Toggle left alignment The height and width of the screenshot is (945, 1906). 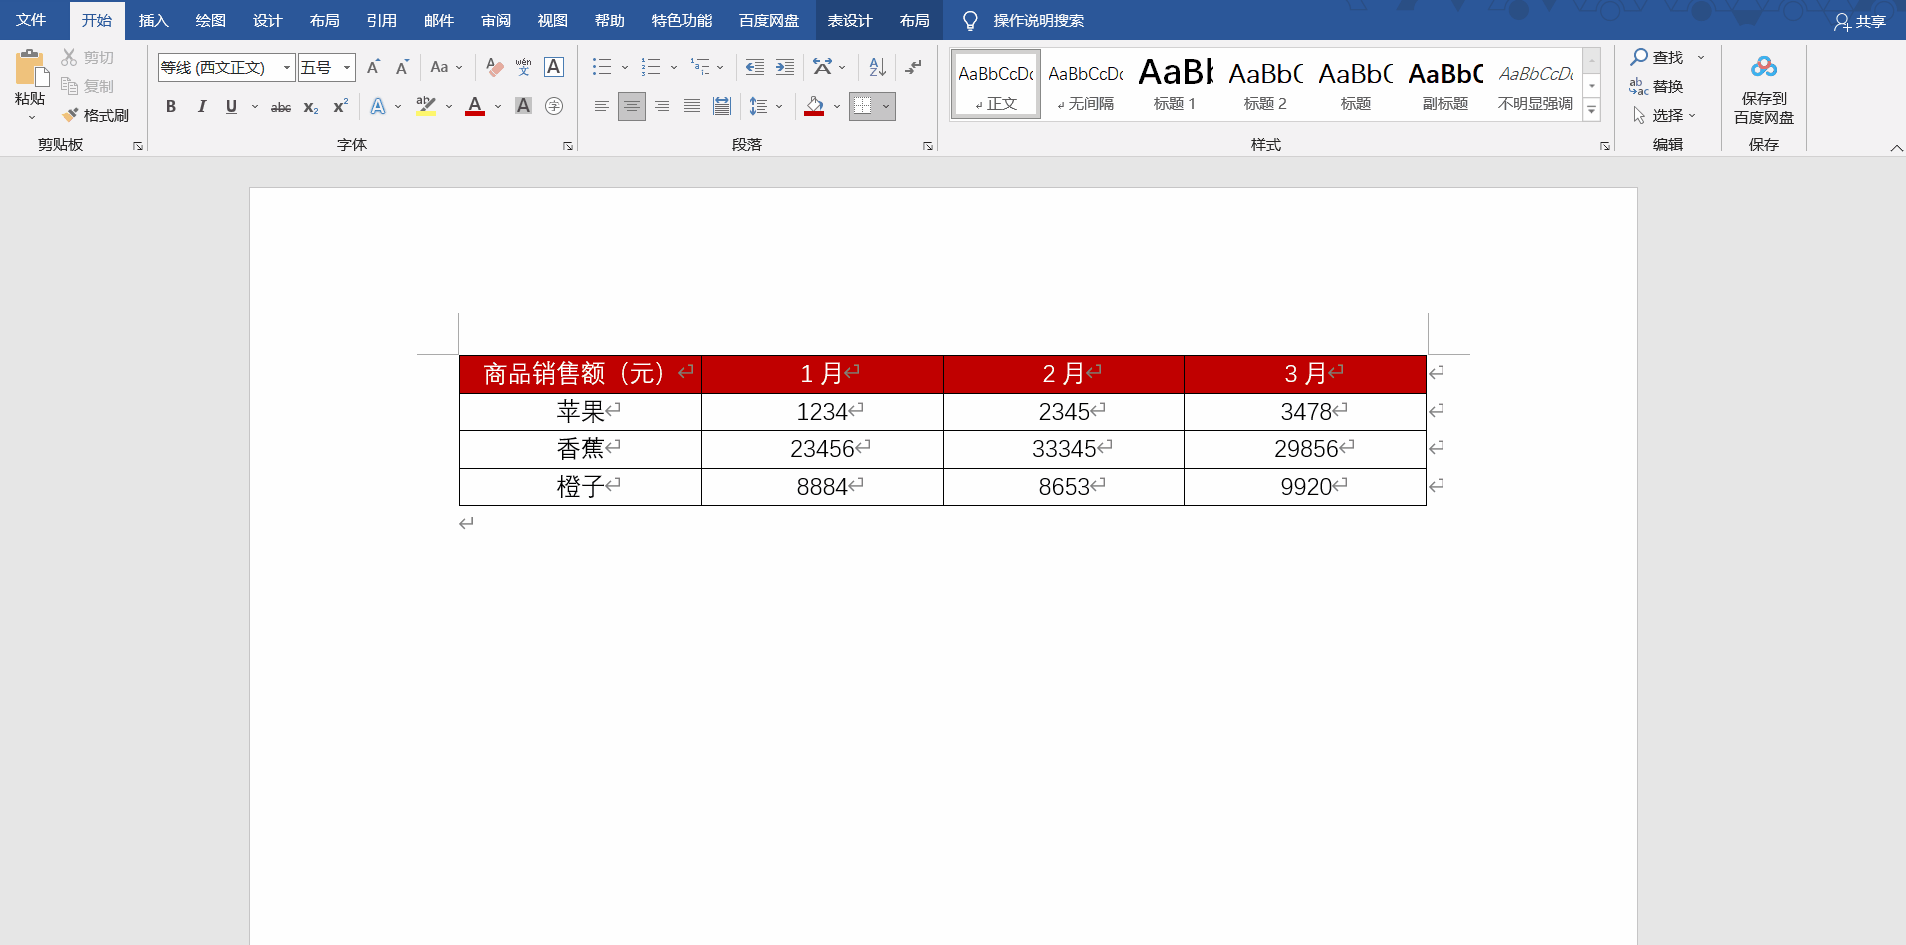[x=602, y=106]
